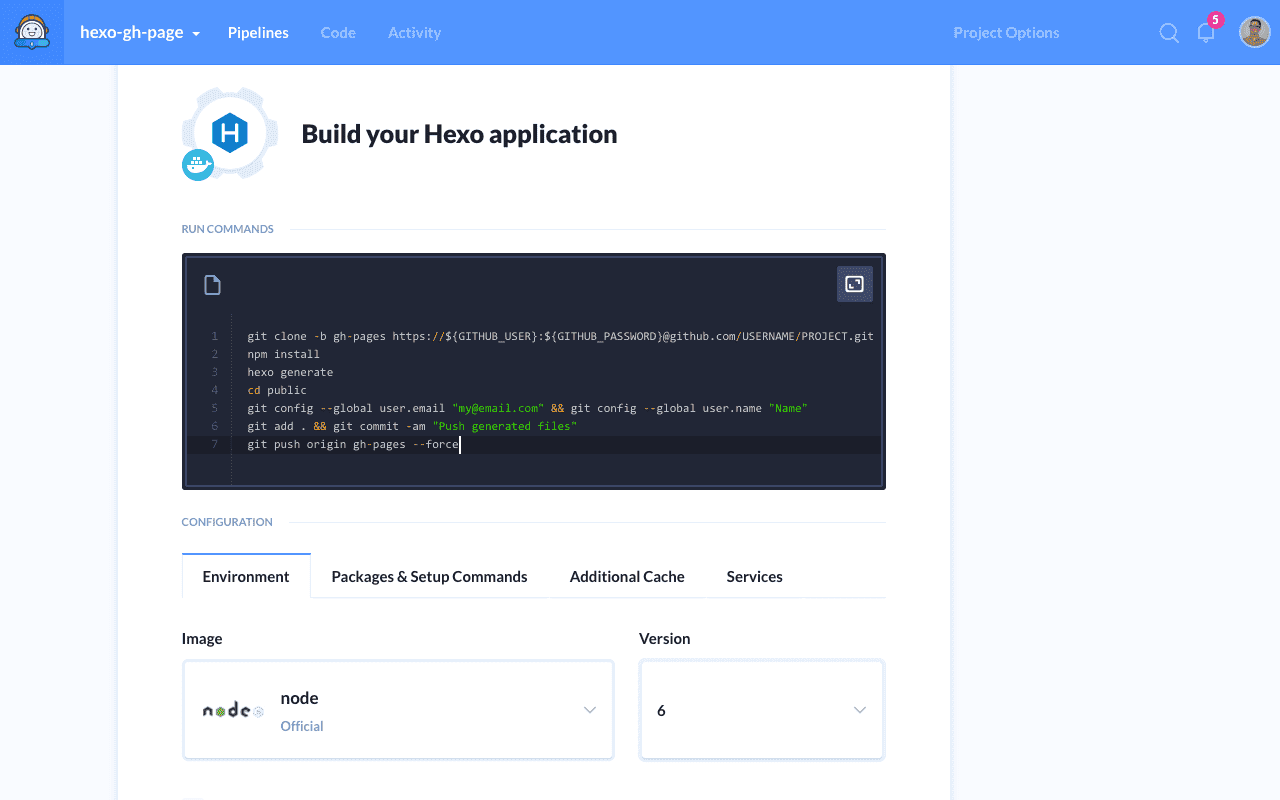The height and width of the screenshot is (800, 1280).
Task: Open the Code section
Action: tap(338, 32)
